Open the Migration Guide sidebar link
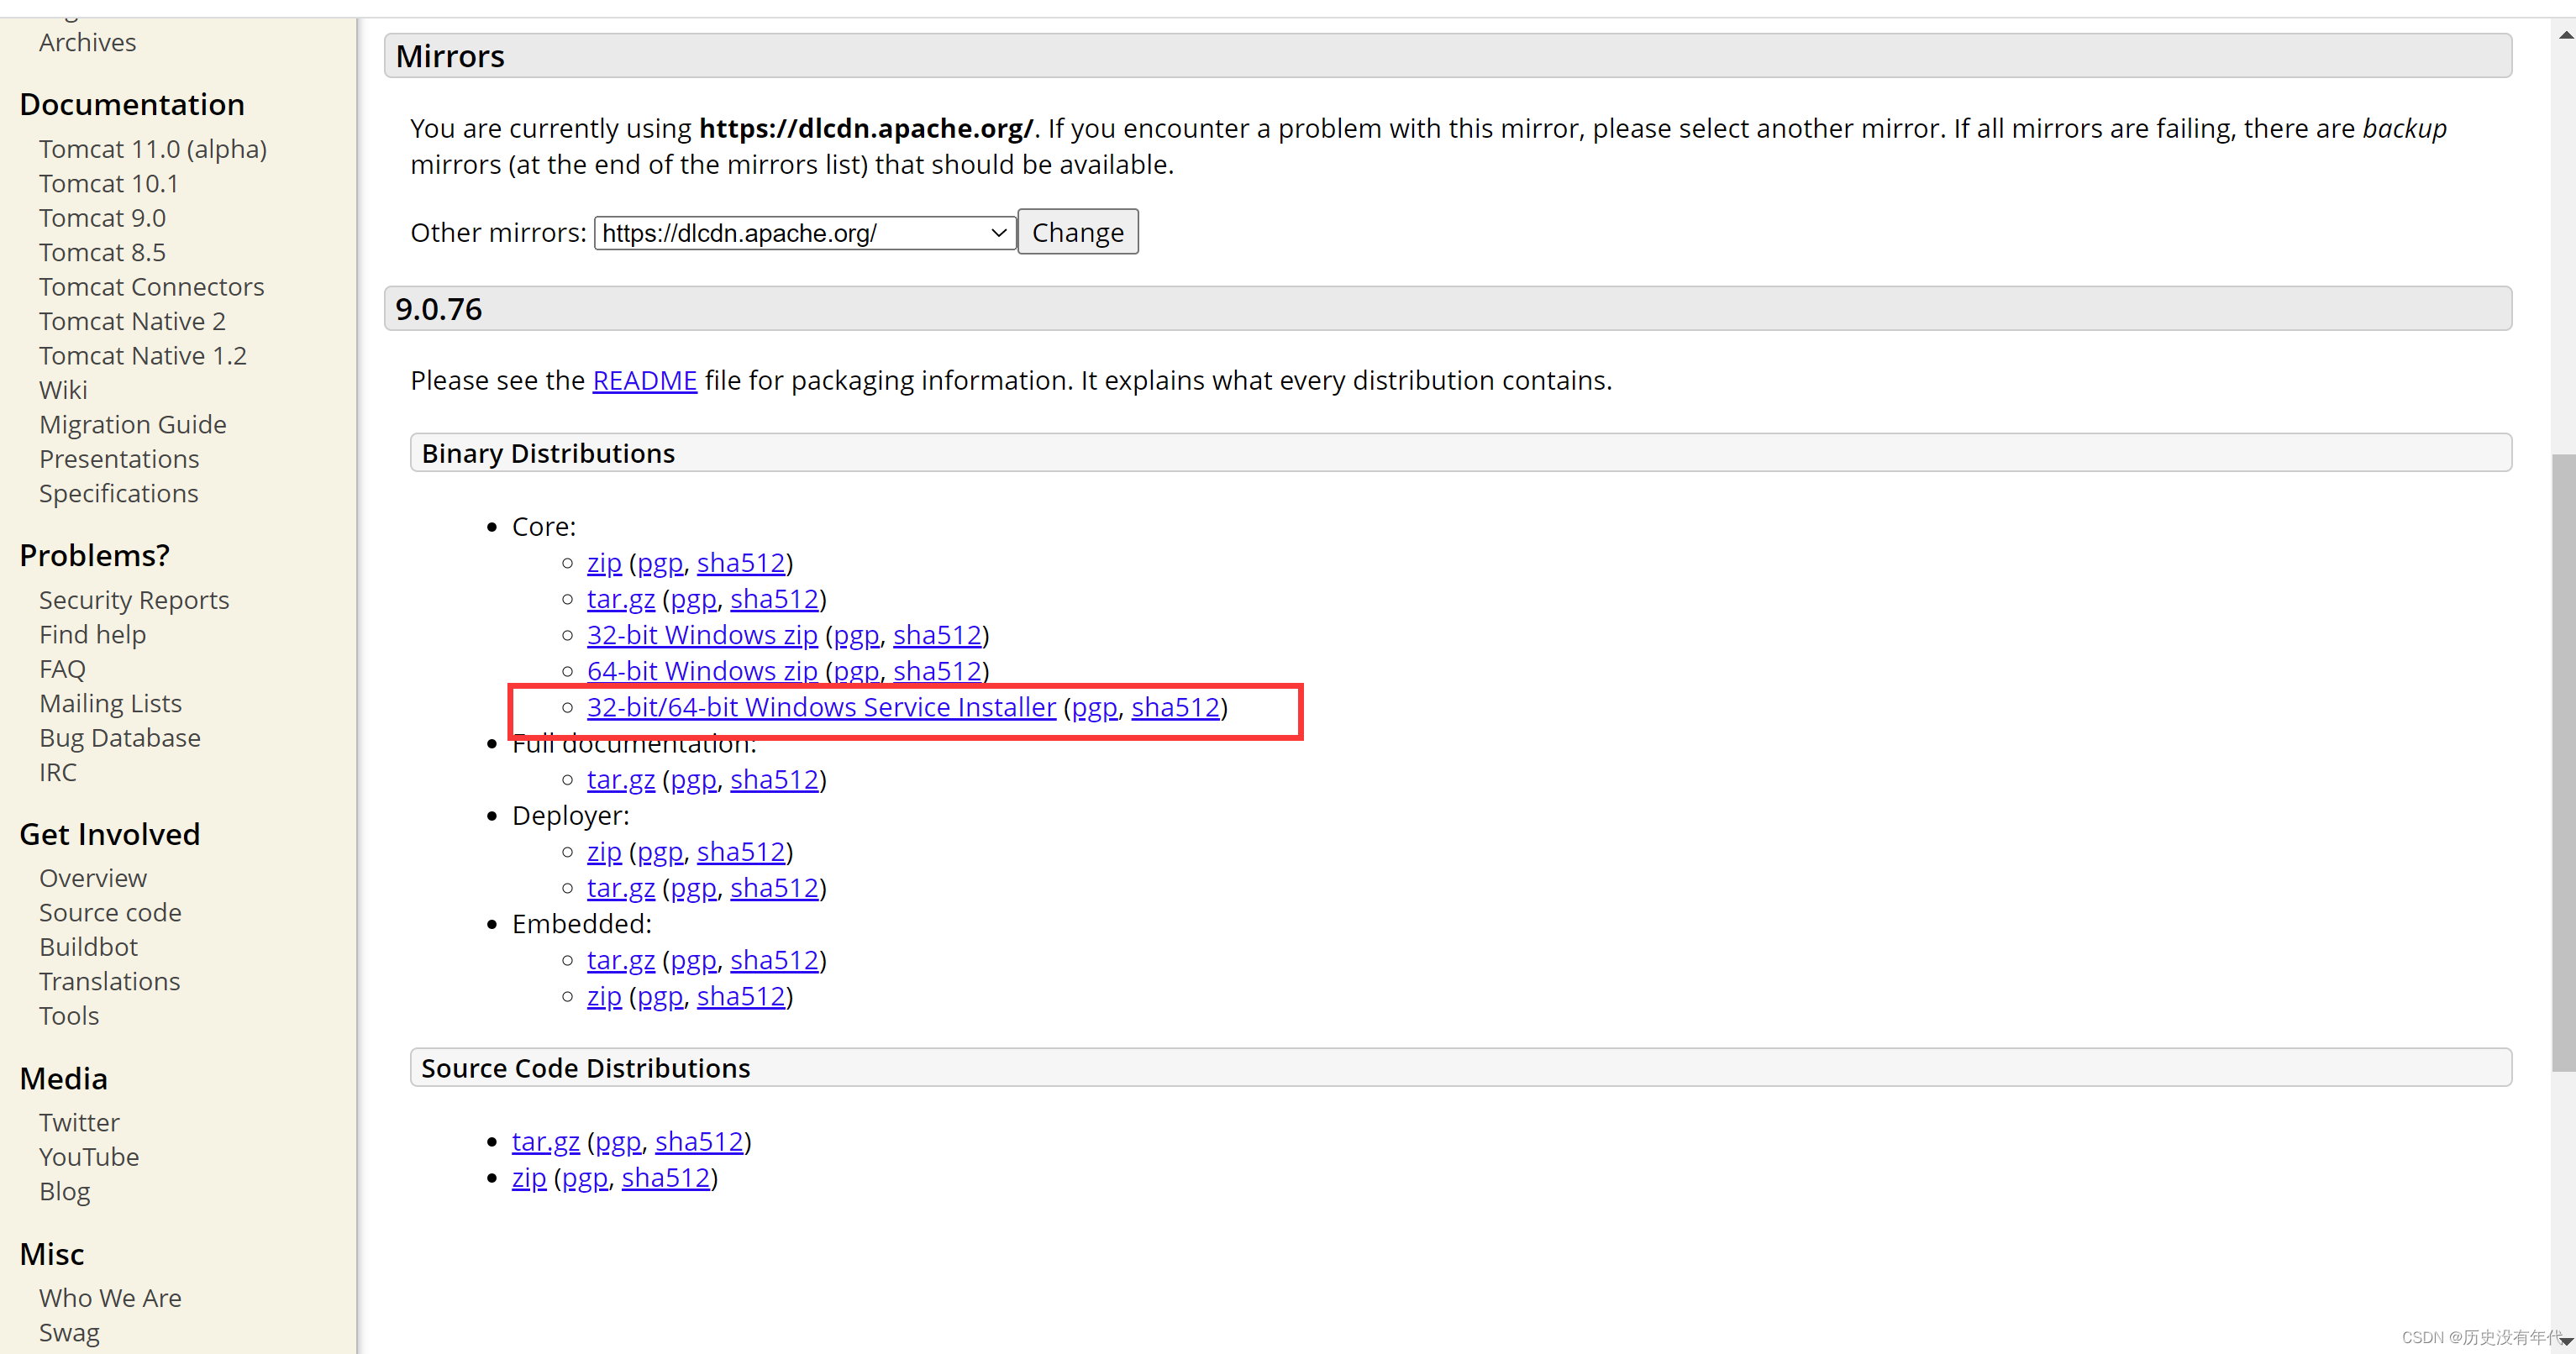Viewport: 2576px width, 1354px height. click(x=132, y=425)
